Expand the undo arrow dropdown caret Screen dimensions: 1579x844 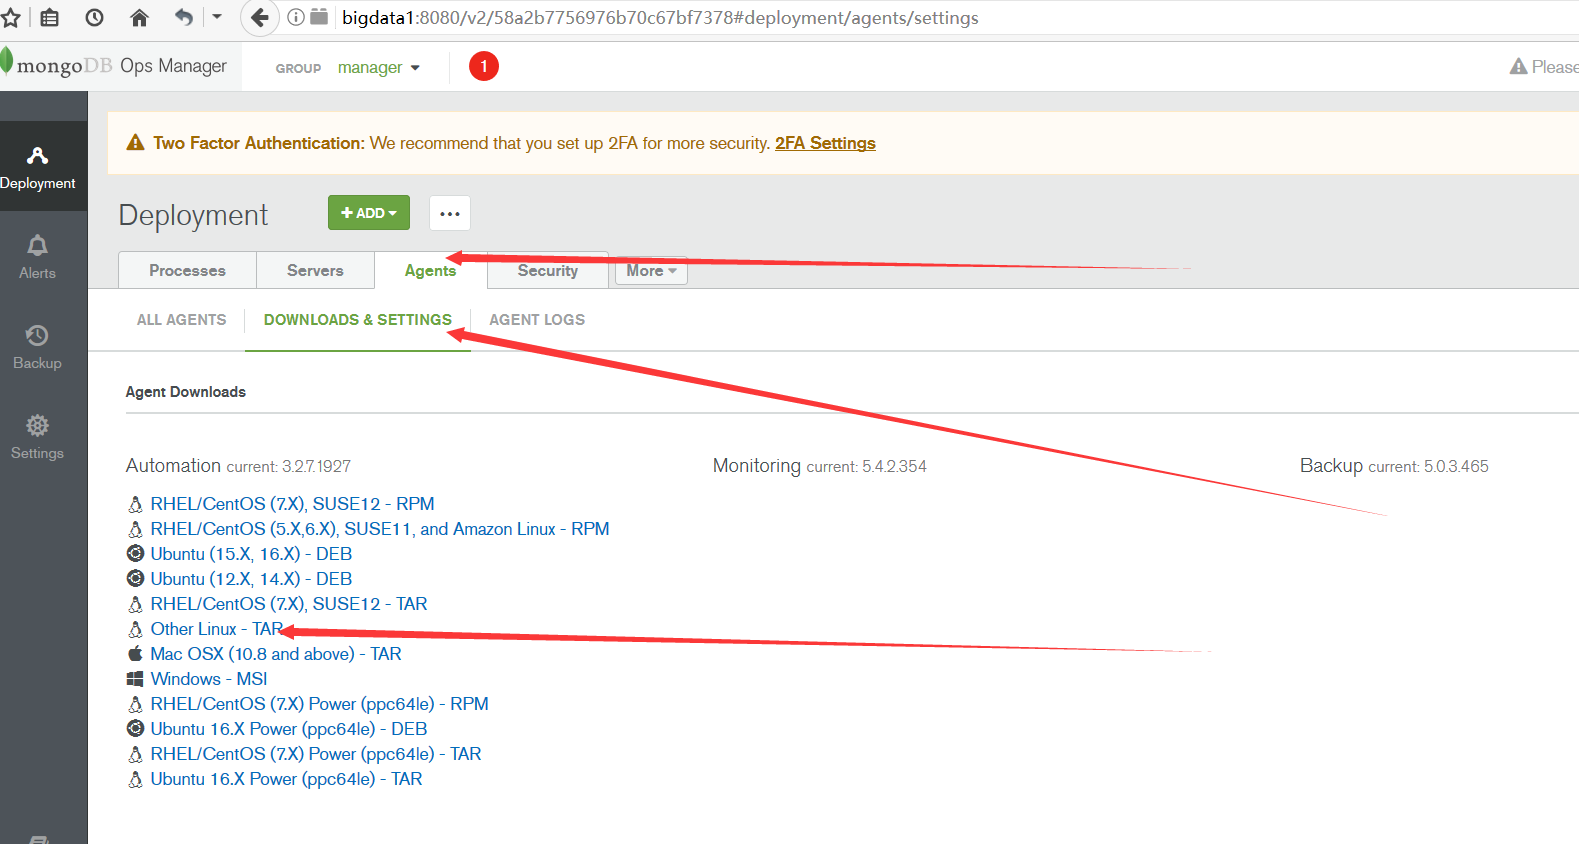click(x=217, y=17)
